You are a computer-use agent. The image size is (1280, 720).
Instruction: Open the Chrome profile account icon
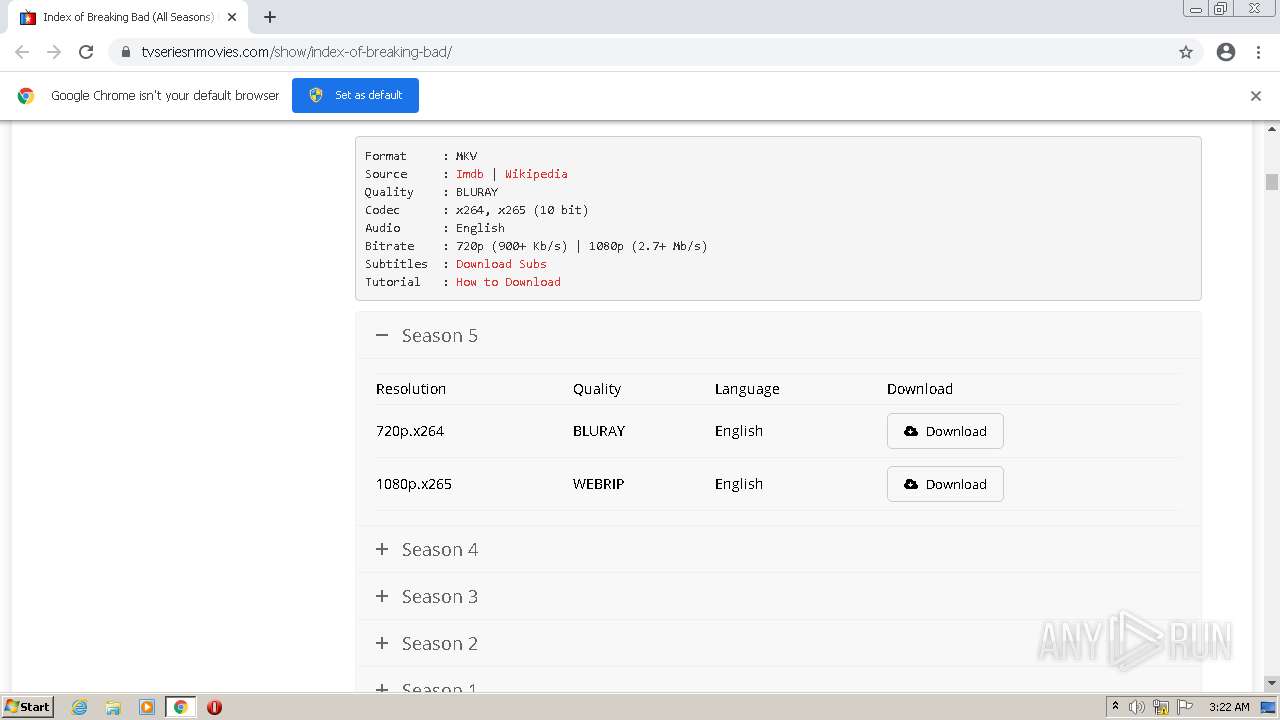(x=1226, y=52)
